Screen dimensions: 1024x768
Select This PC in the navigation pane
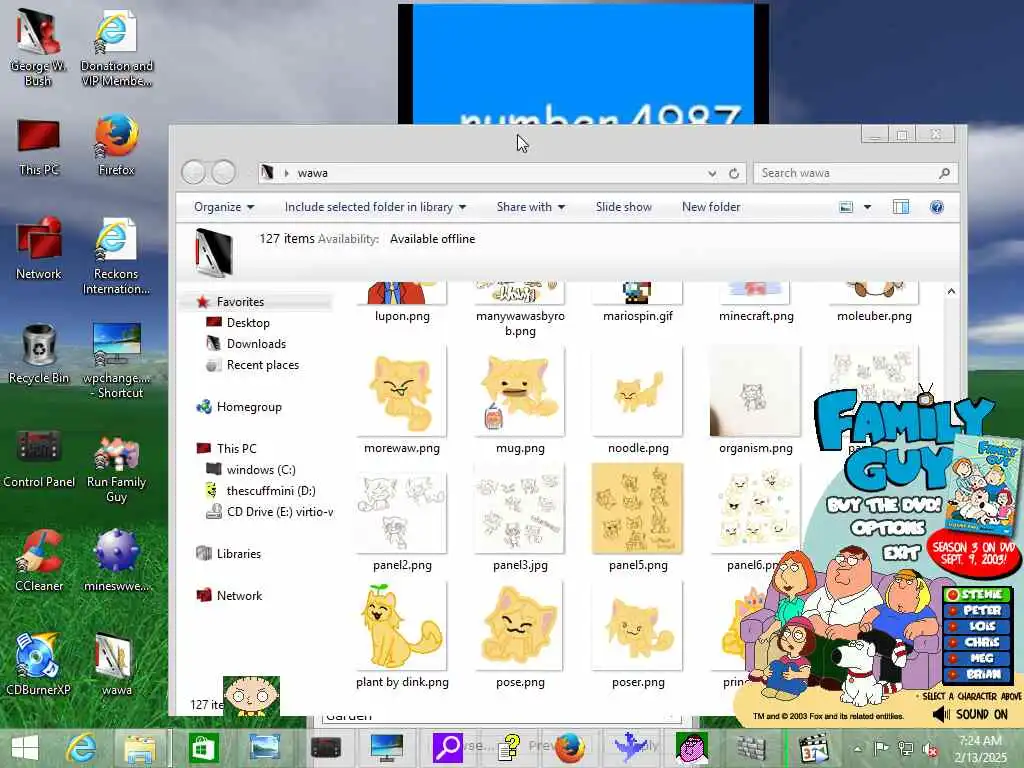pos(236,449)
